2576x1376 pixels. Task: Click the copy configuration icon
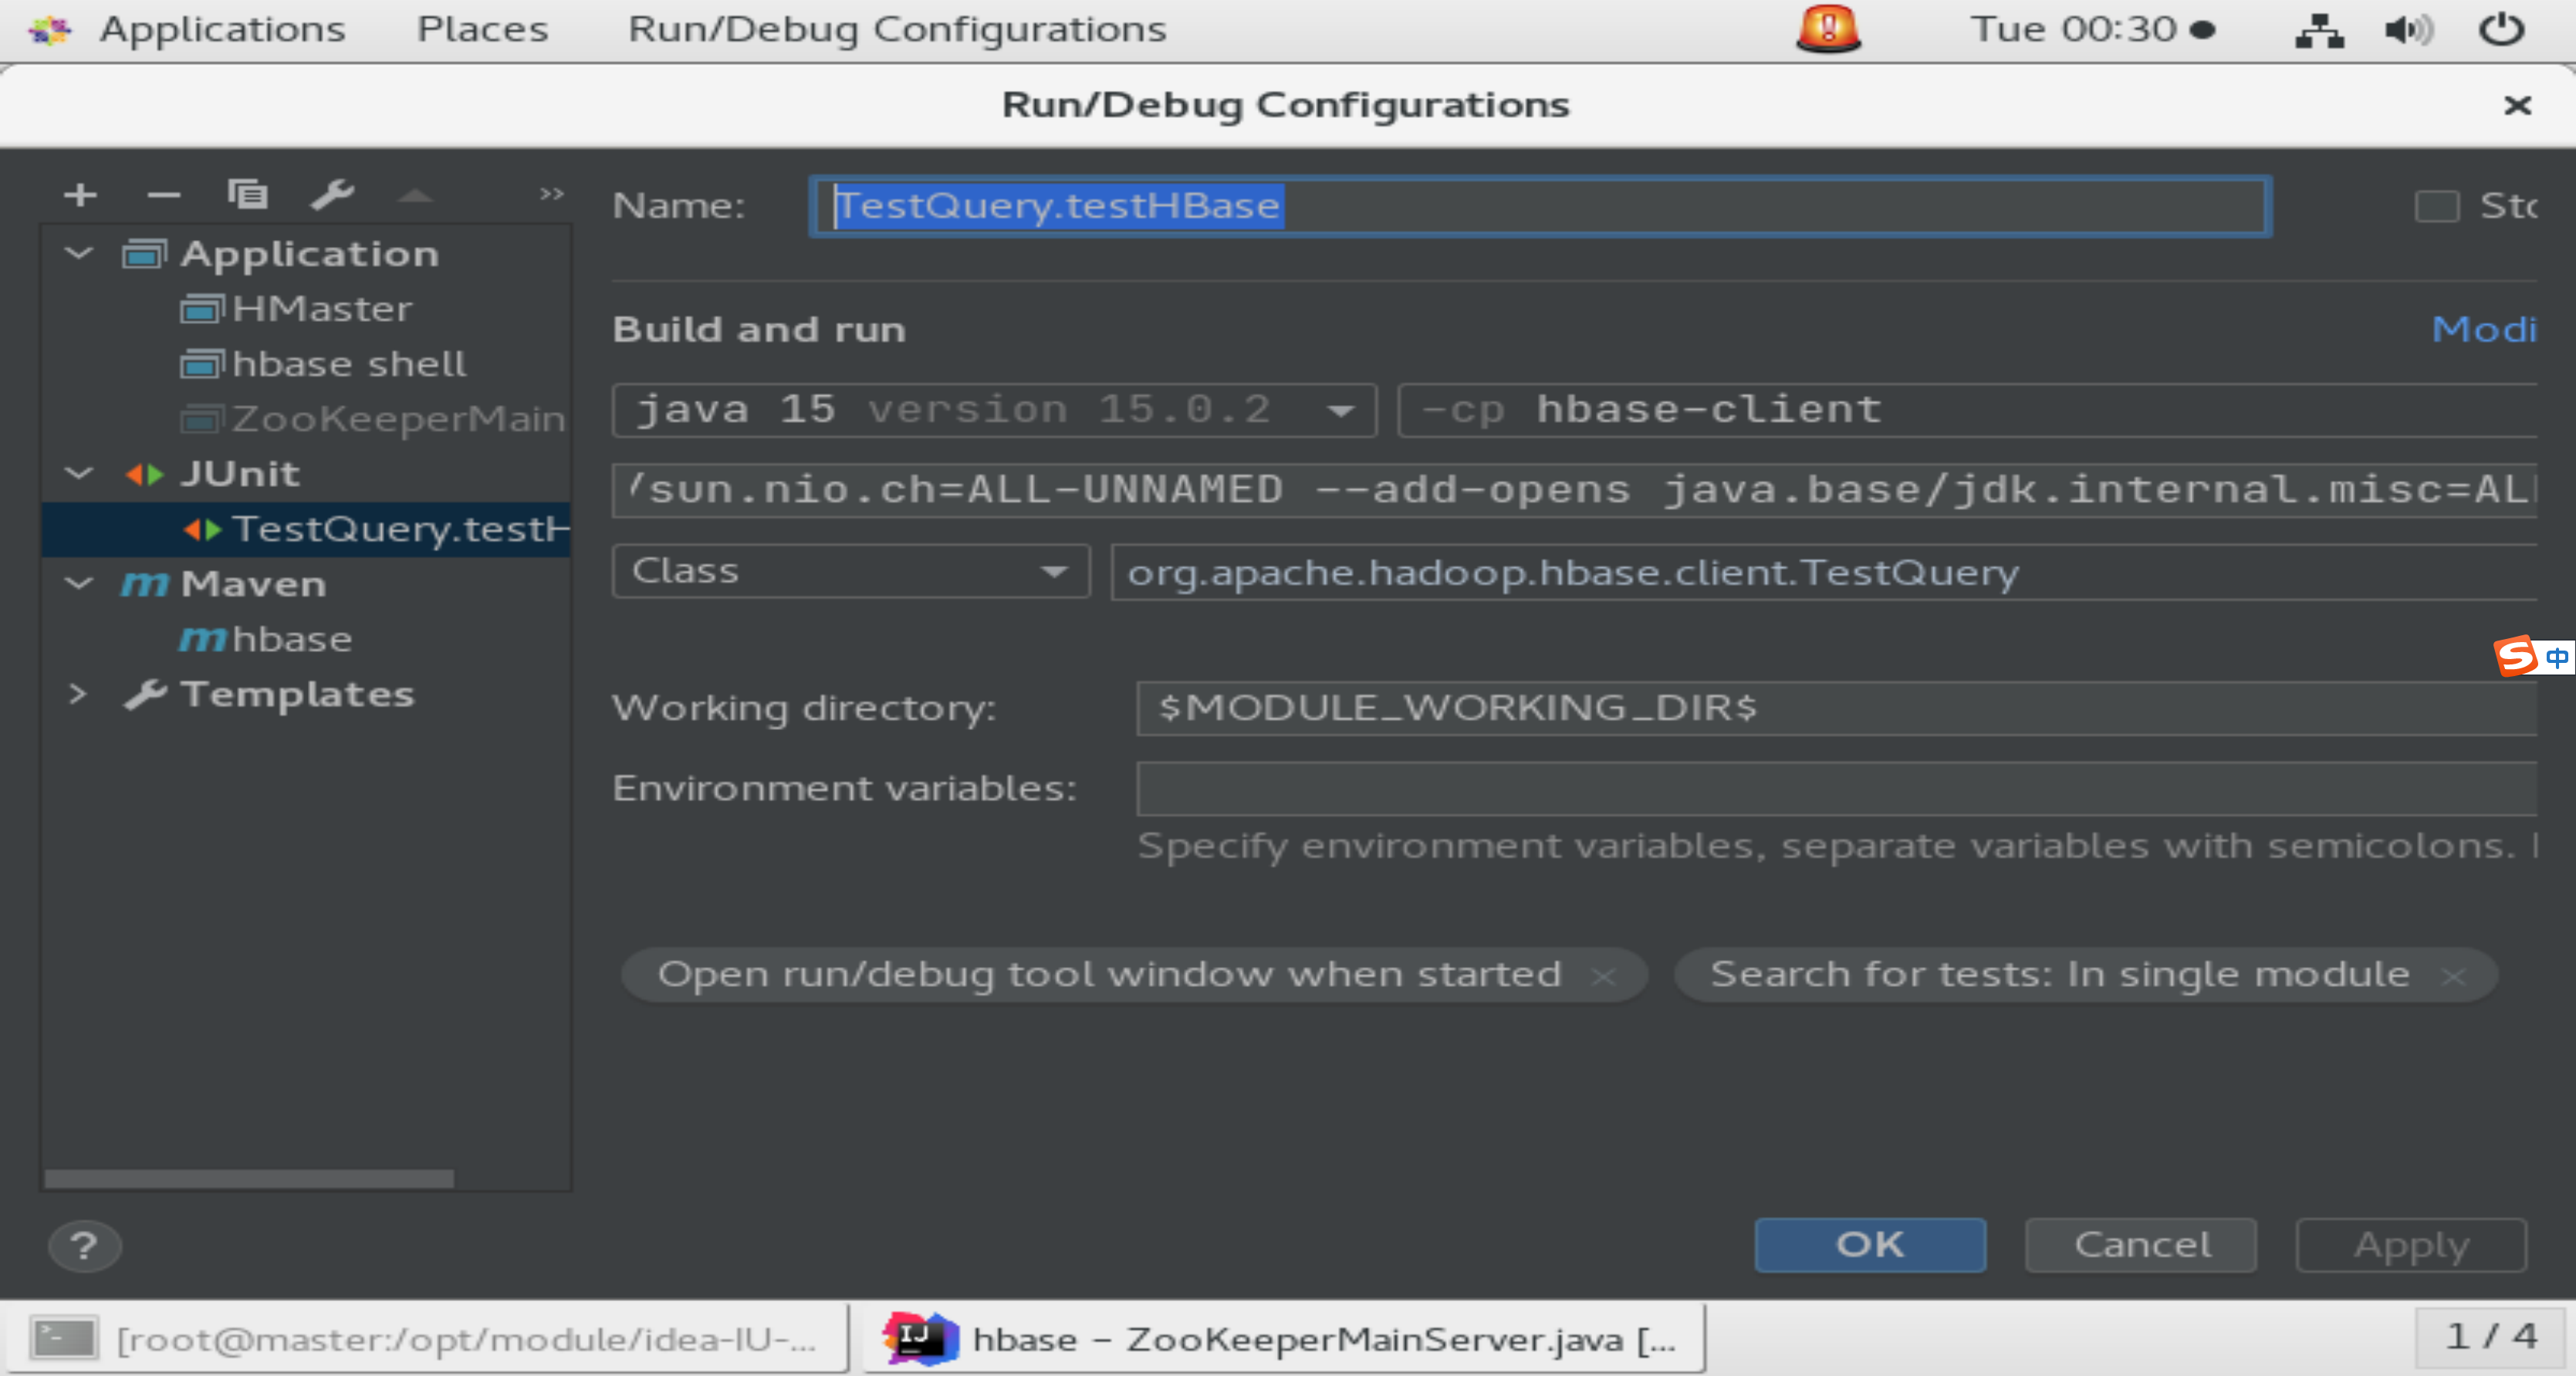click(x=247, y=194)
